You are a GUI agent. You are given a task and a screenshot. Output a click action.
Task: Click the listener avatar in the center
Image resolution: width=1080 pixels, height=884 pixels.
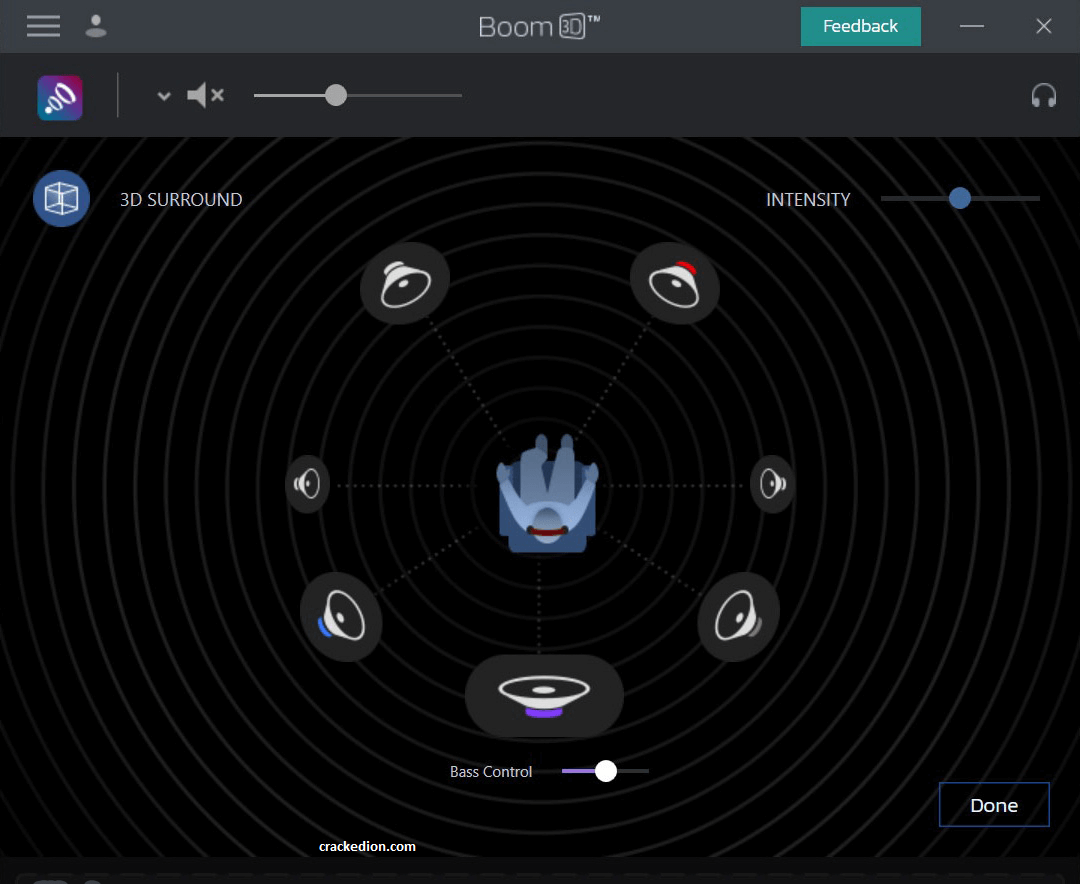[x=548, y=493]
